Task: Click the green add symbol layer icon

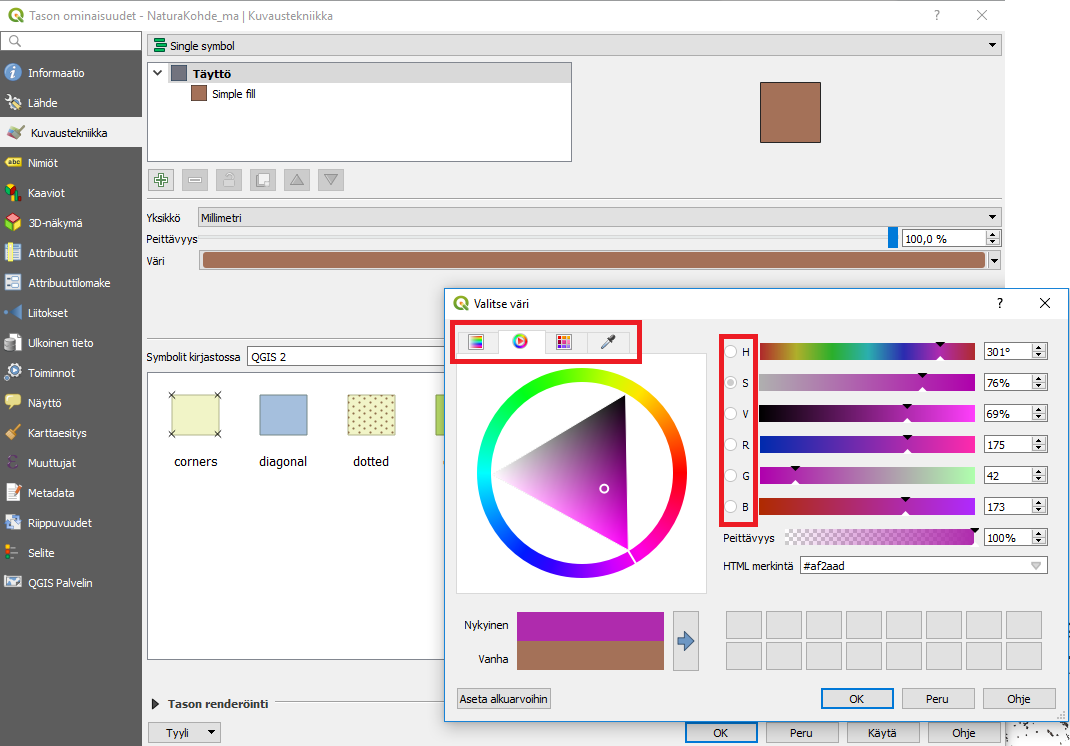Action: tap(160, 180)
